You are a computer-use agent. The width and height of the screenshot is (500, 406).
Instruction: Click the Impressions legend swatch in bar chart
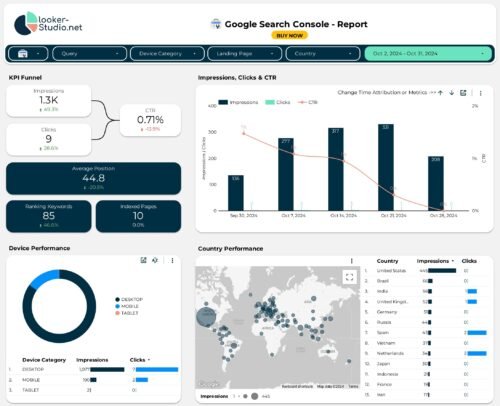223,102
